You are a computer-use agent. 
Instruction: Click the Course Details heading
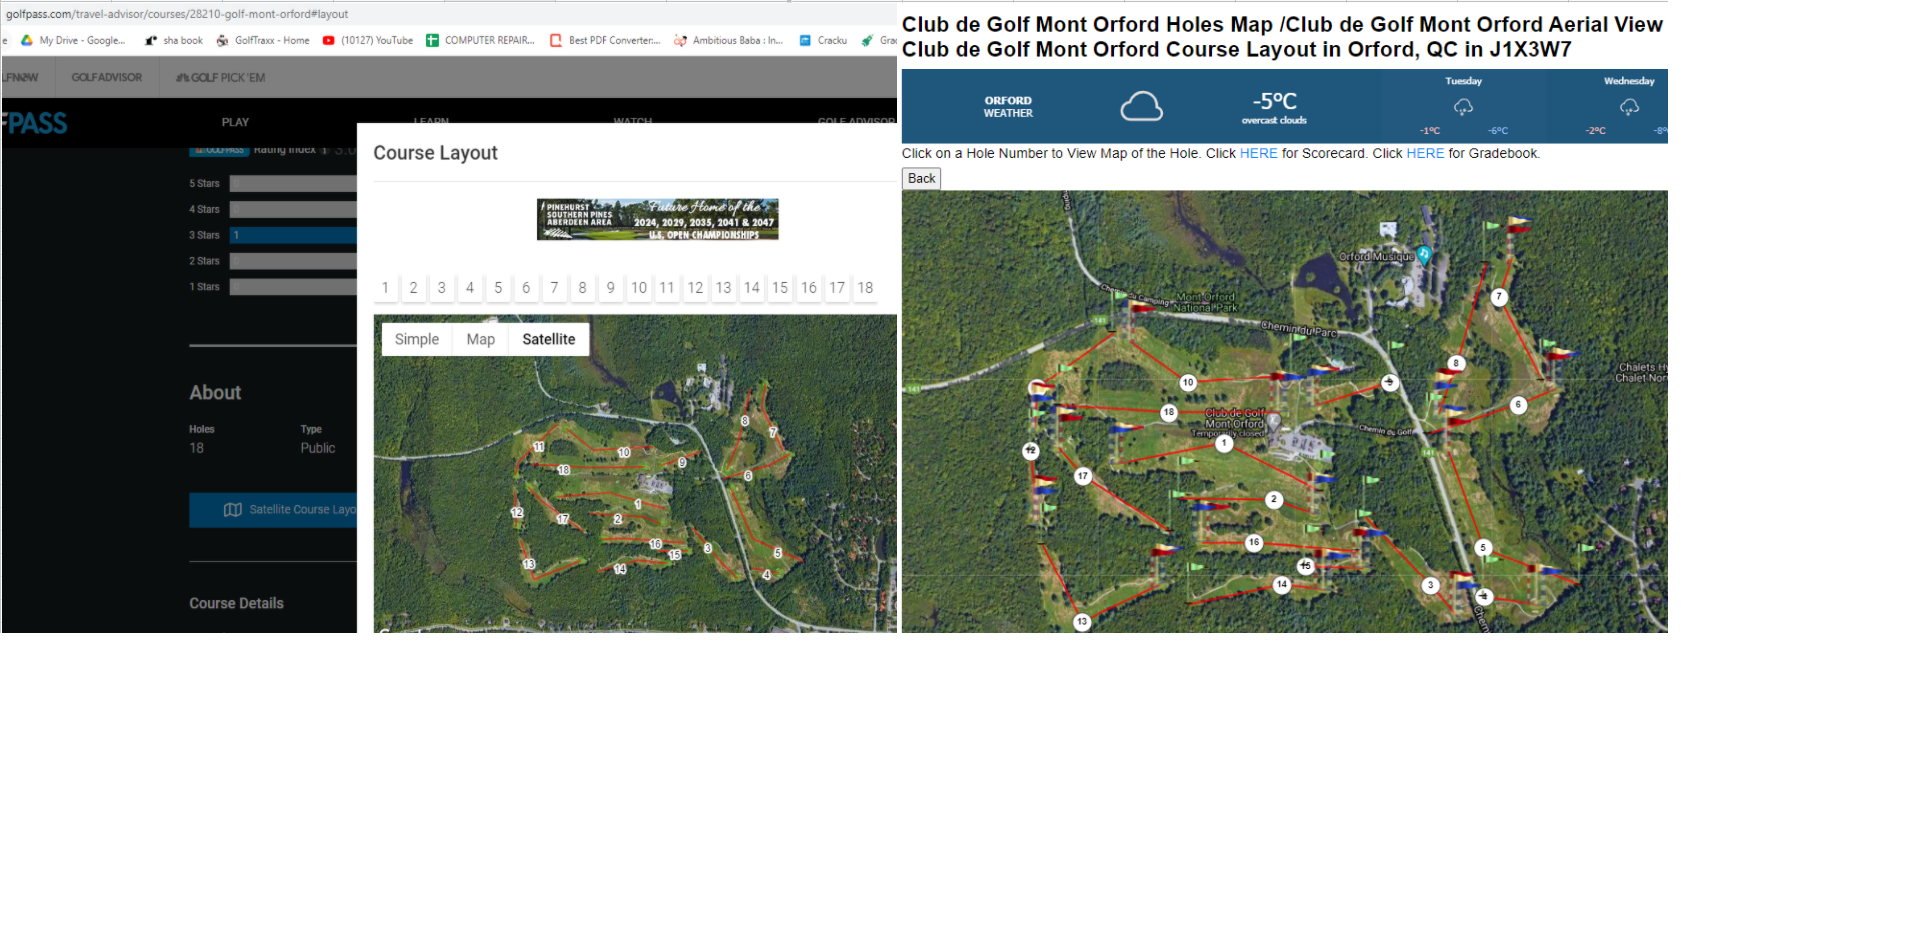click(236, 603)
